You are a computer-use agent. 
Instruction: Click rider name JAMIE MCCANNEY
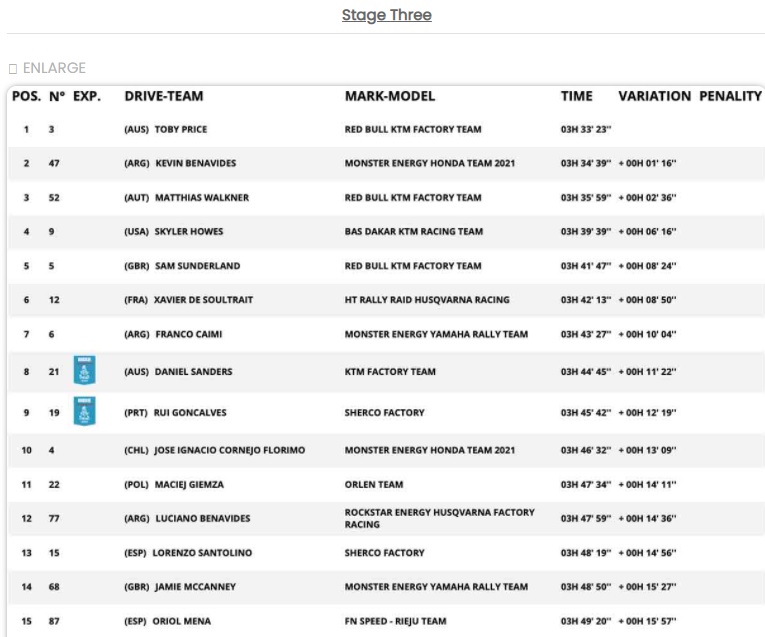click(x=196, y=587)
